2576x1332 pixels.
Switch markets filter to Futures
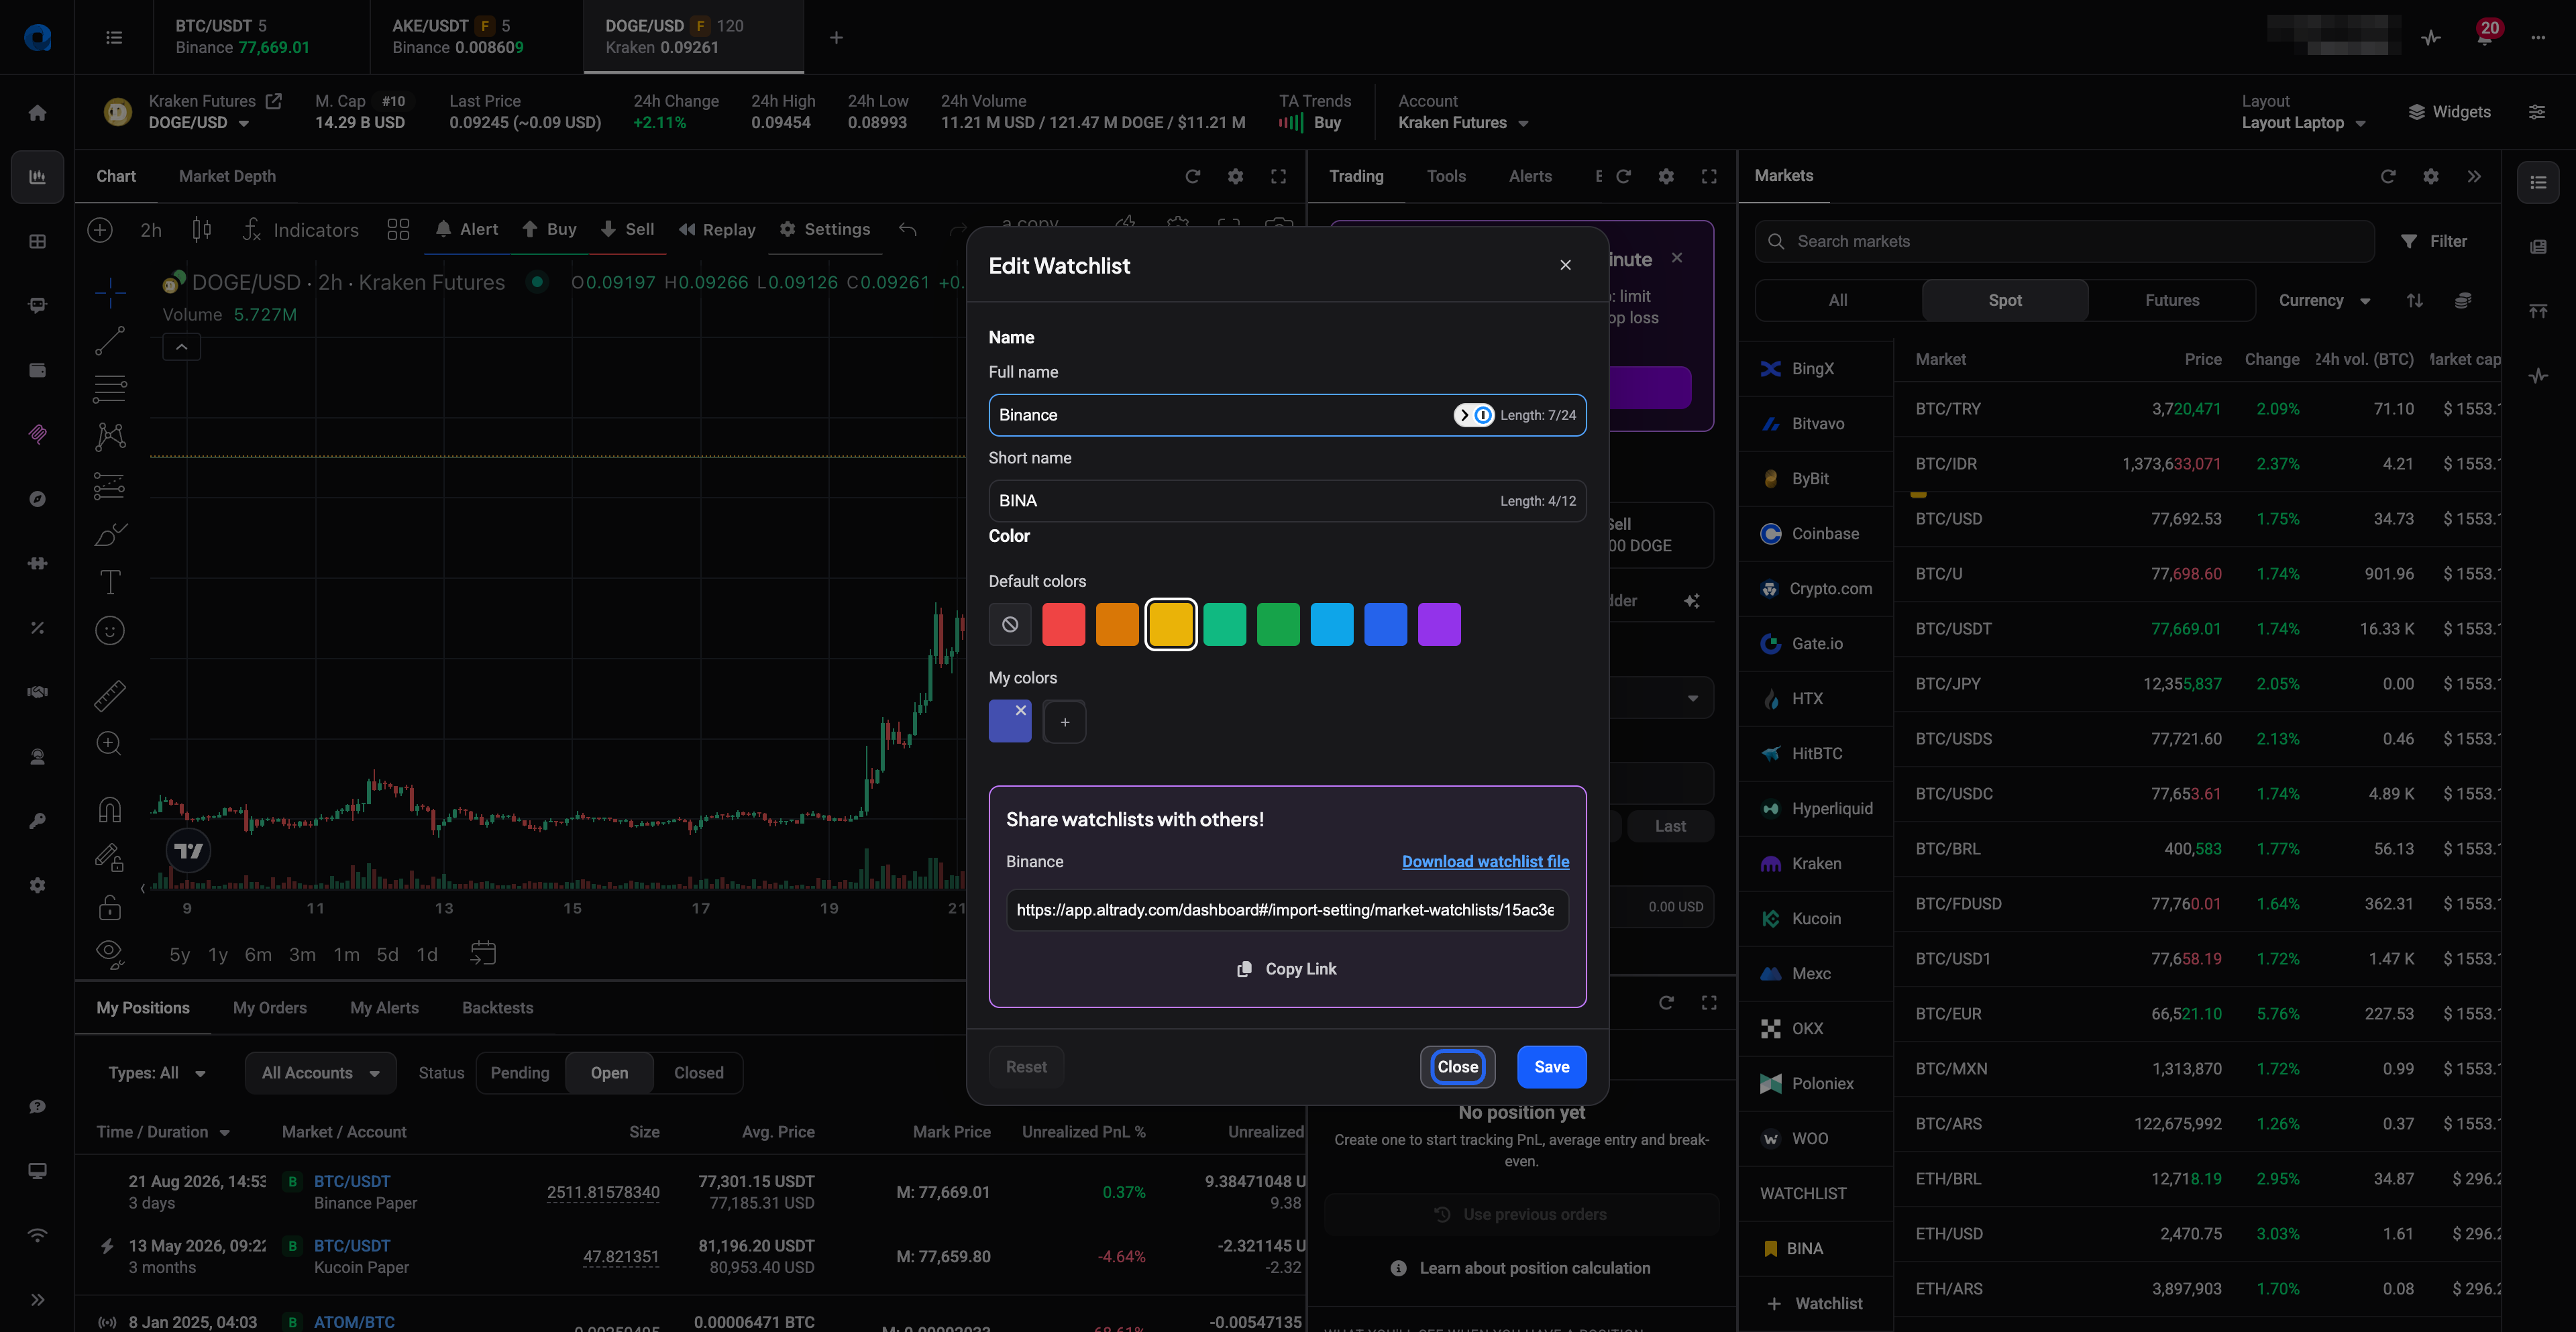[x=2171, y=300]
